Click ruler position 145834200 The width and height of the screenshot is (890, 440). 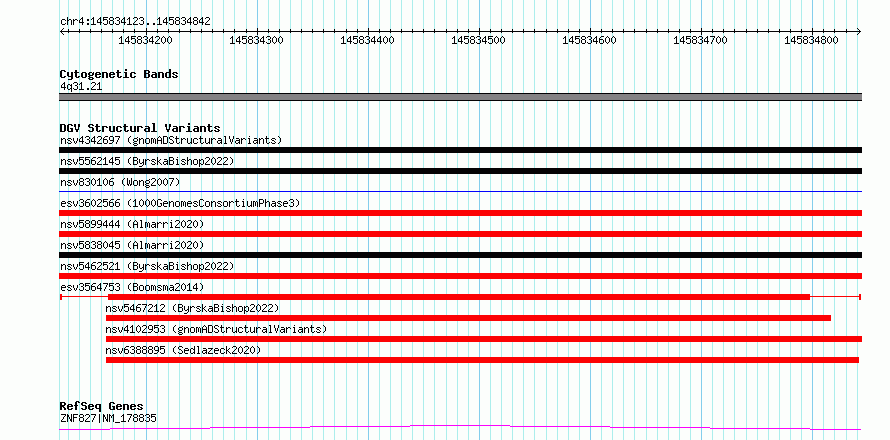pos(145,40)
